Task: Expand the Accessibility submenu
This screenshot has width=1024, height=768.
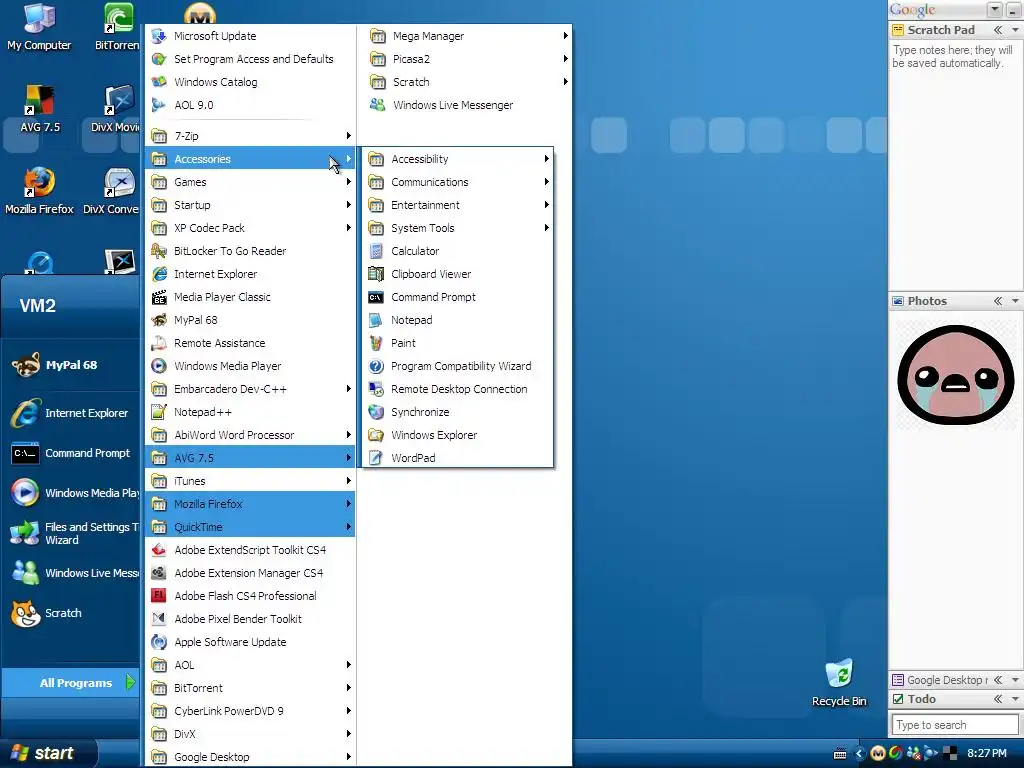Action: click(x=457, y=159)
